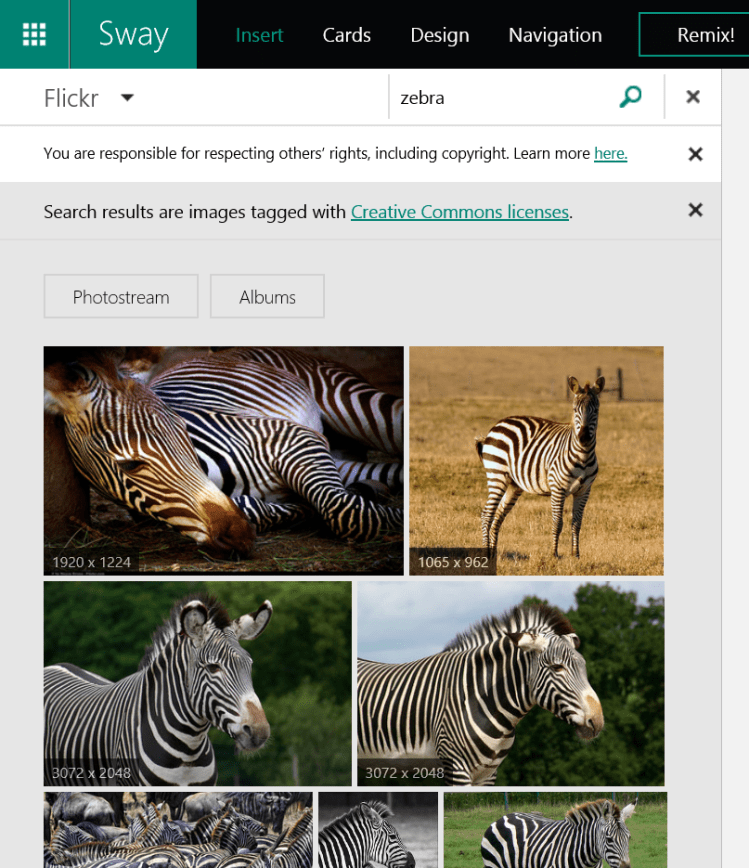The height and width of the screenshot is (868, 749).
Task: Dismiss the copyright responsibility notice
Action: point(695,154)
